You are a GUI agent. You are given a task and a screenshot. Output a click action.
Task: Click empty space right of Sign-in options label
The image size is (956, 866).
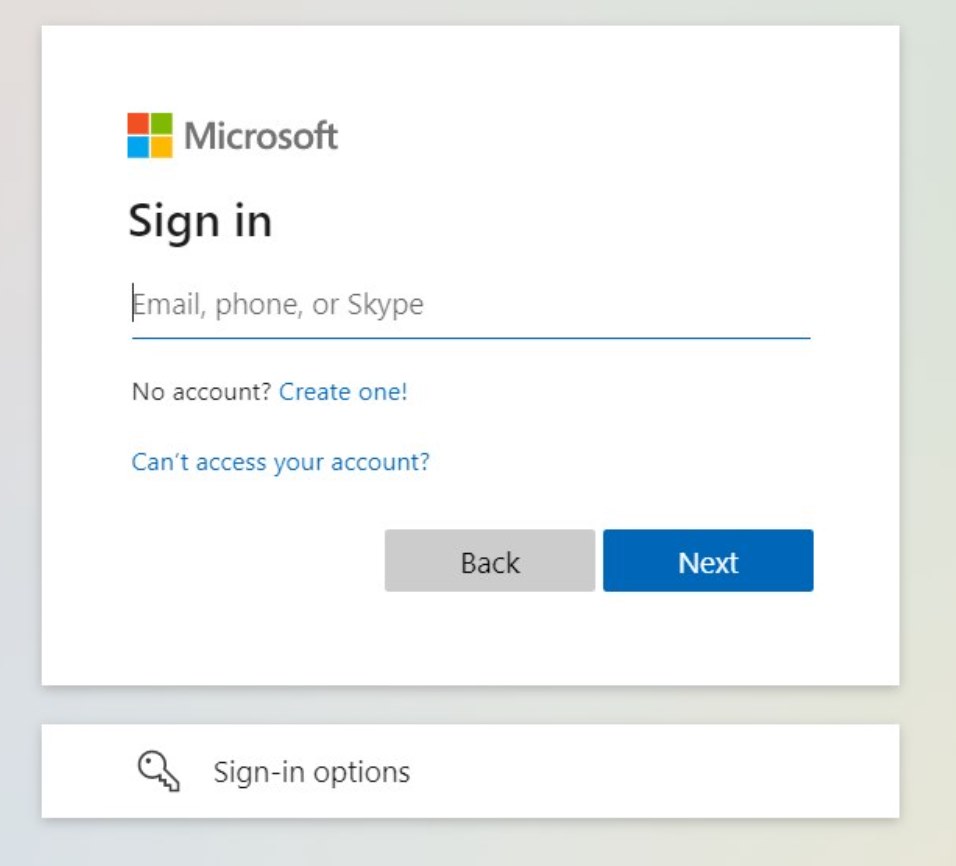click(x=652, y=771)
